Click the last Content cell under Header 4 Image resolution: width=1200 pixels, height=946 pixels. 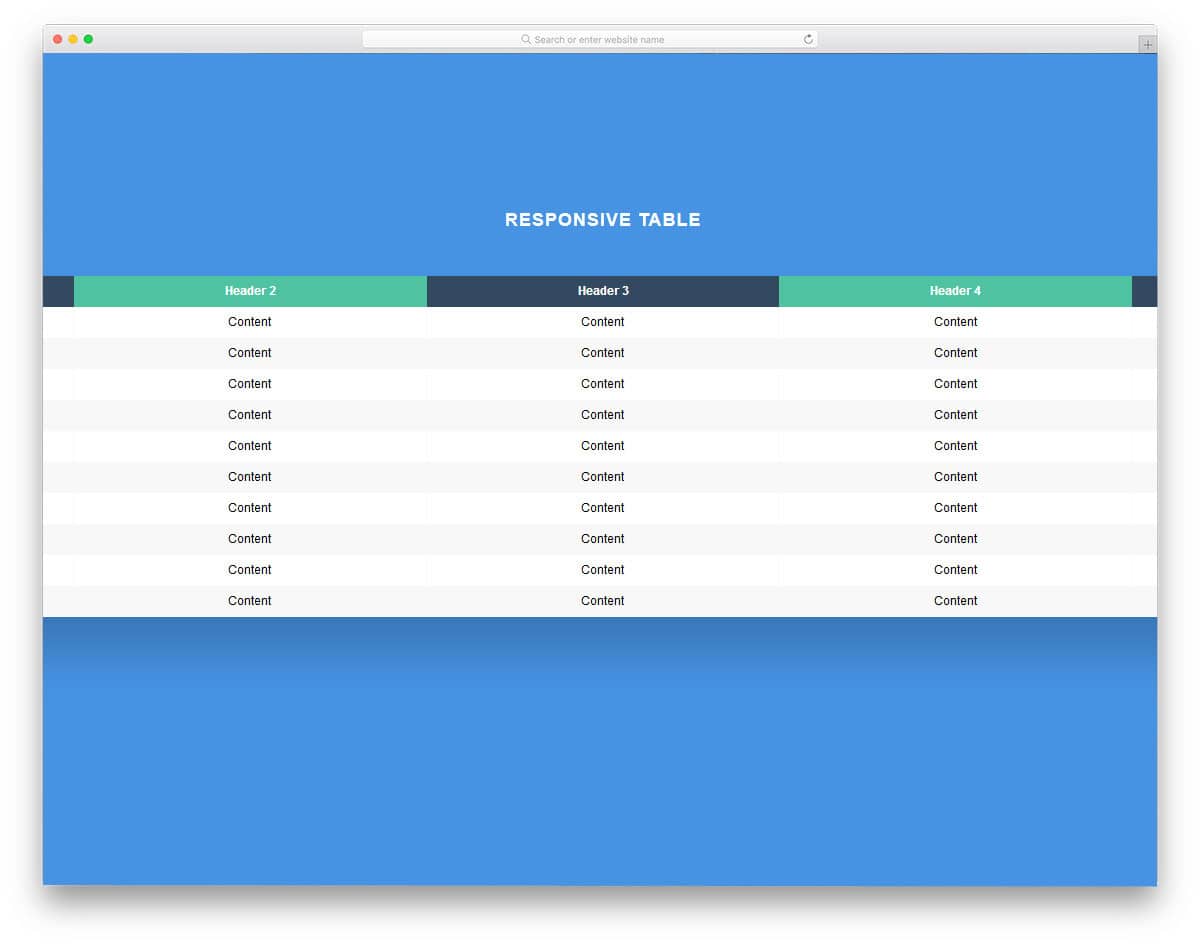955,600
